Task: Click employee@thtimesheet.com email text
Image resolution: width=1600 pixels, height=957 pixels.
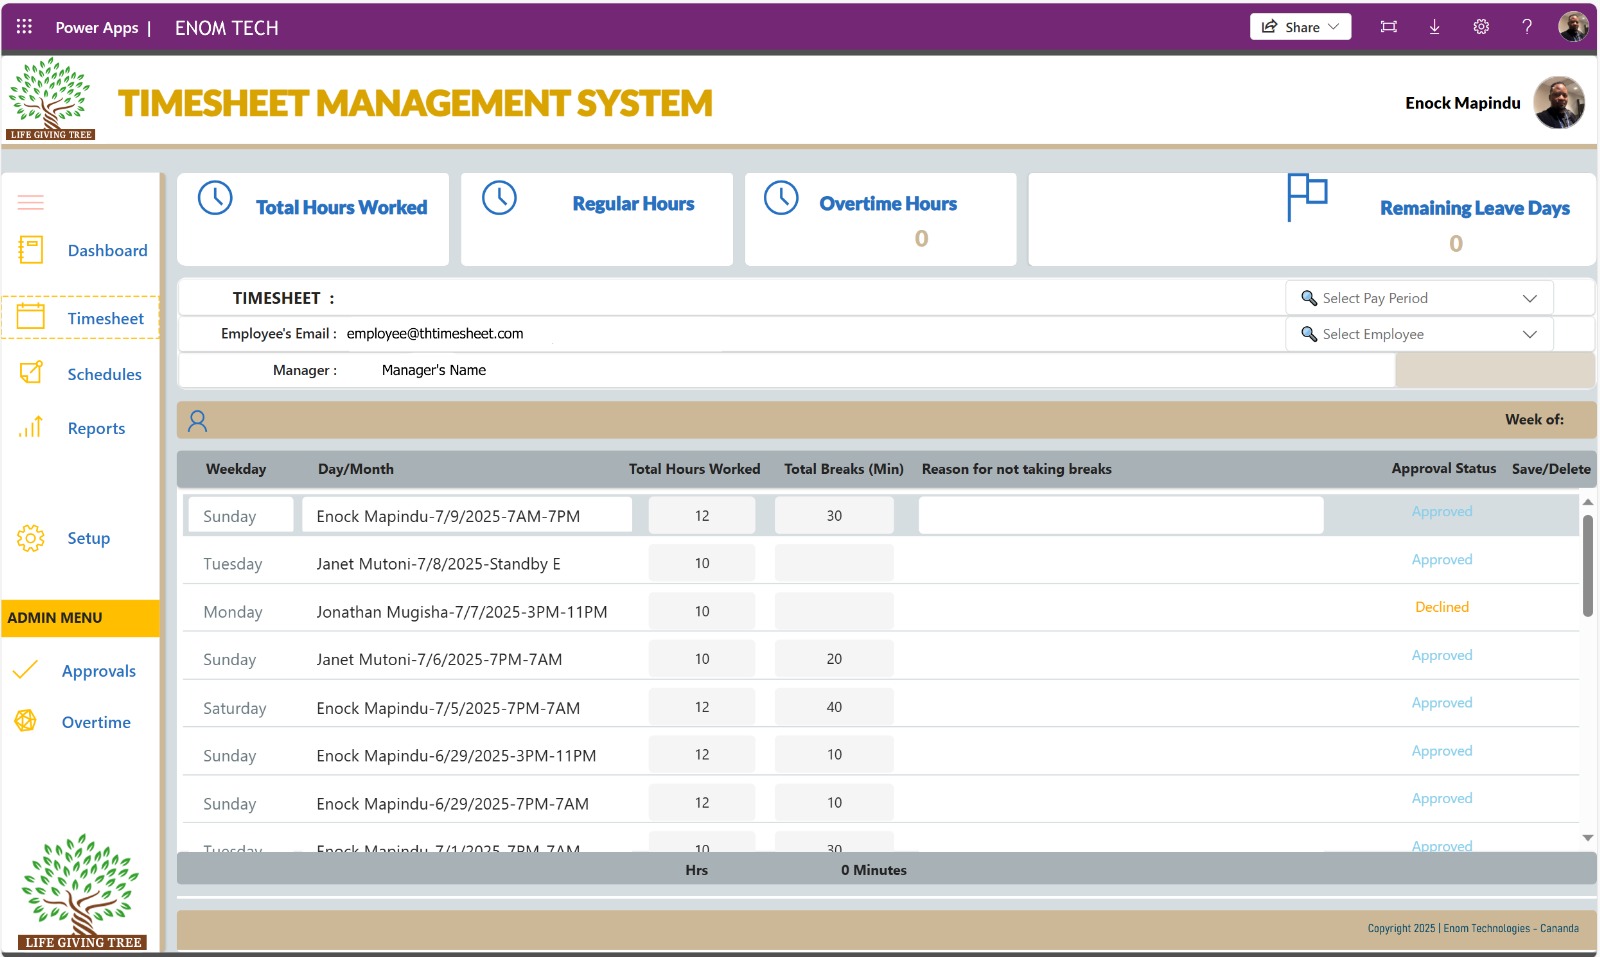Action: 435,334
